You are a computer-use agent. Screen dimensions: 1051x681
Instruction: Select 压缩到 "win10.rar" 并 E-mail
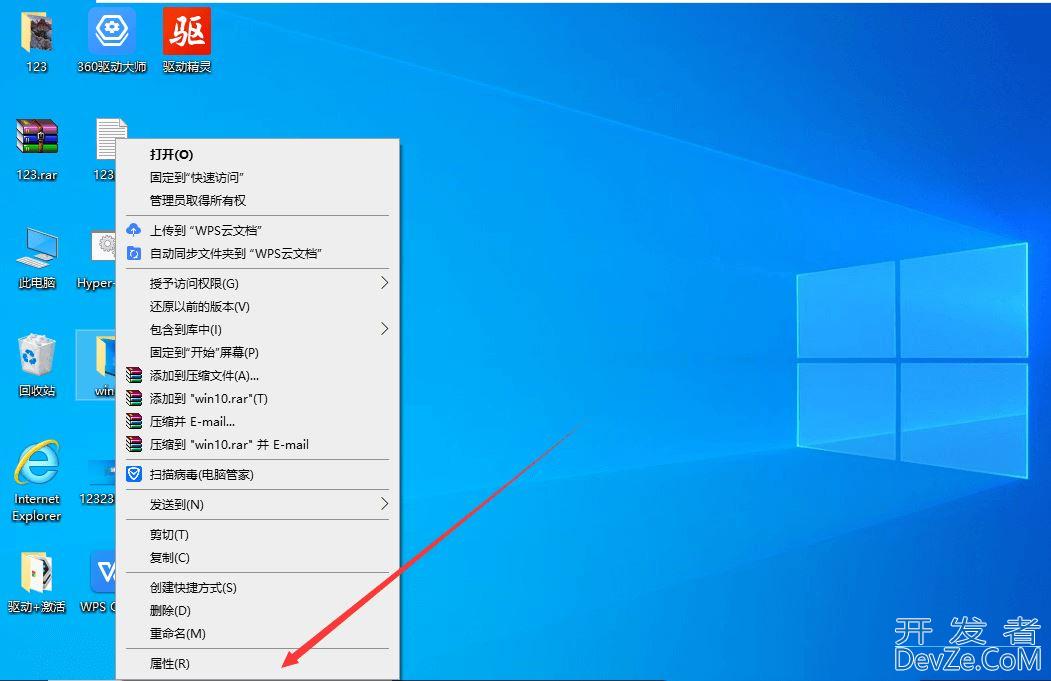coord(257,444)
